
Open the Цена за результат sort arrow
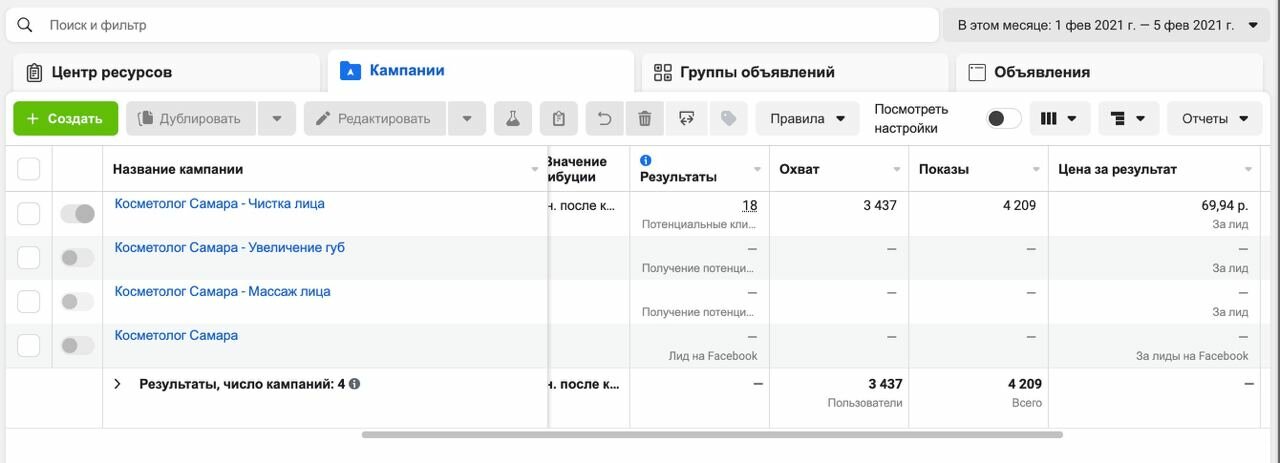(x=1248, y=170)
